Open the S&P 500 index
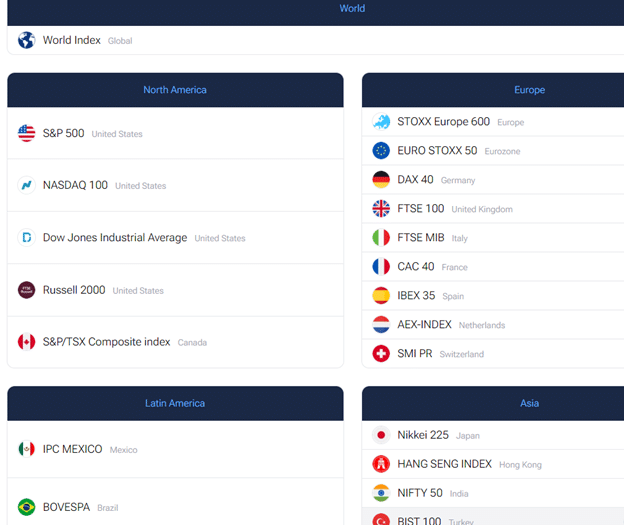 [x=64, y=133]
